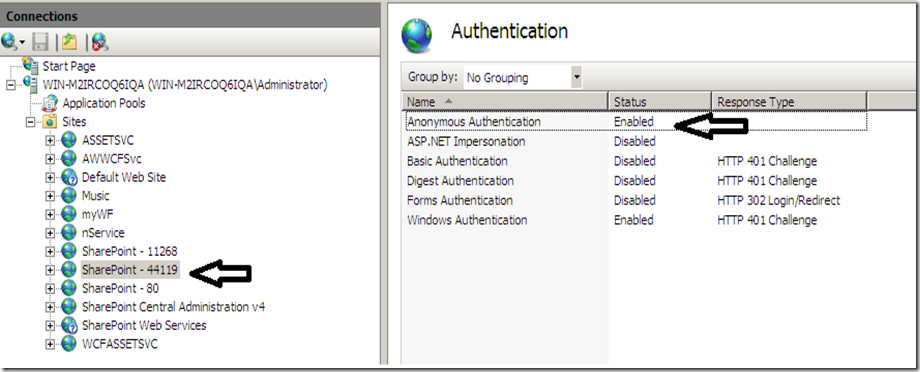Collapse the Sites tree node
The width and height of the screenshot is (920, 372).
tap(31, 122)
